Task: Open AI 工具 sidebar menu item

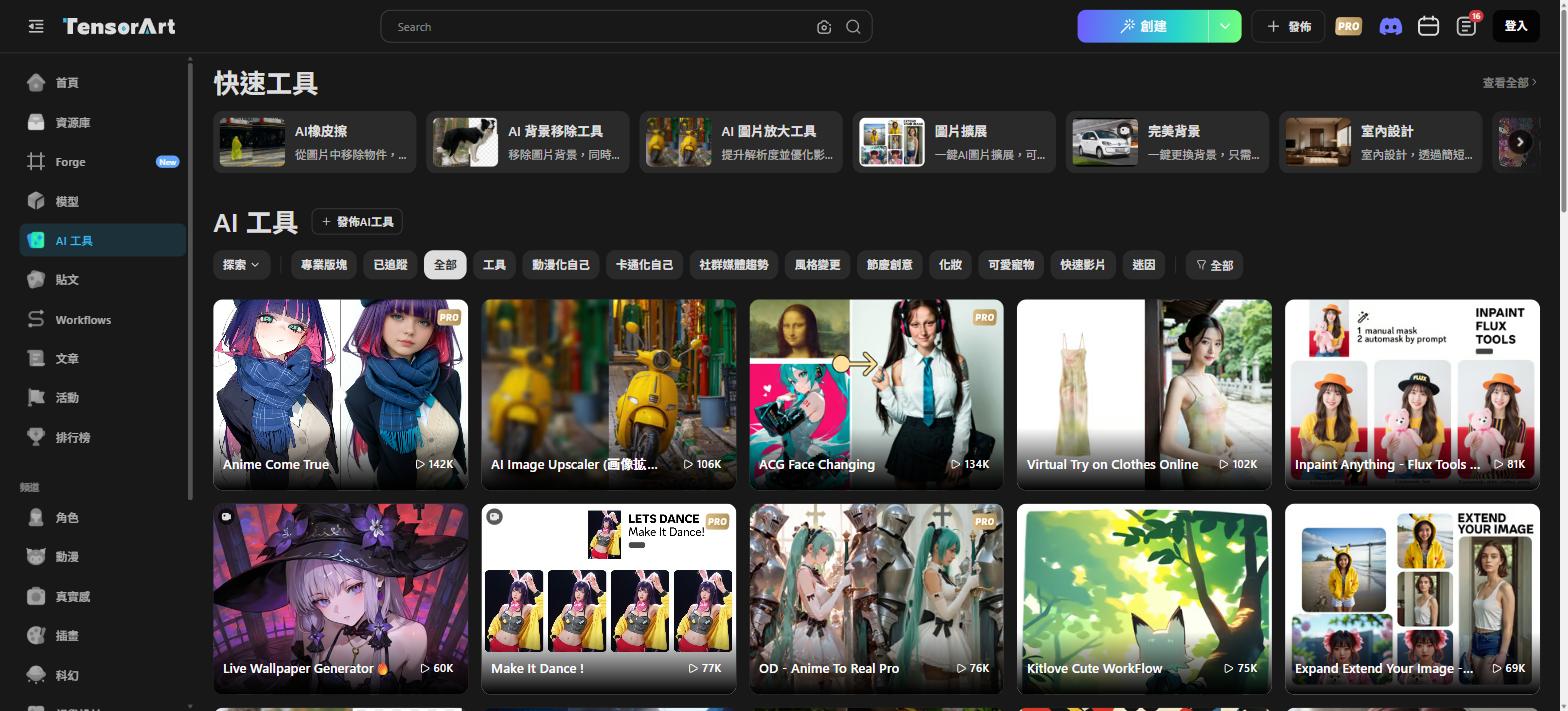Action: [x=102, y=240]
